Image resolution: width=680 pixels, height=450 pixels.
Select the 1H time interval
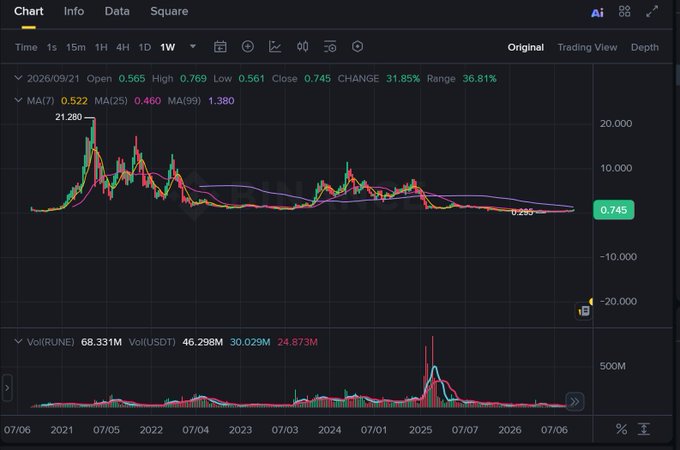click(x=101, y=47)
